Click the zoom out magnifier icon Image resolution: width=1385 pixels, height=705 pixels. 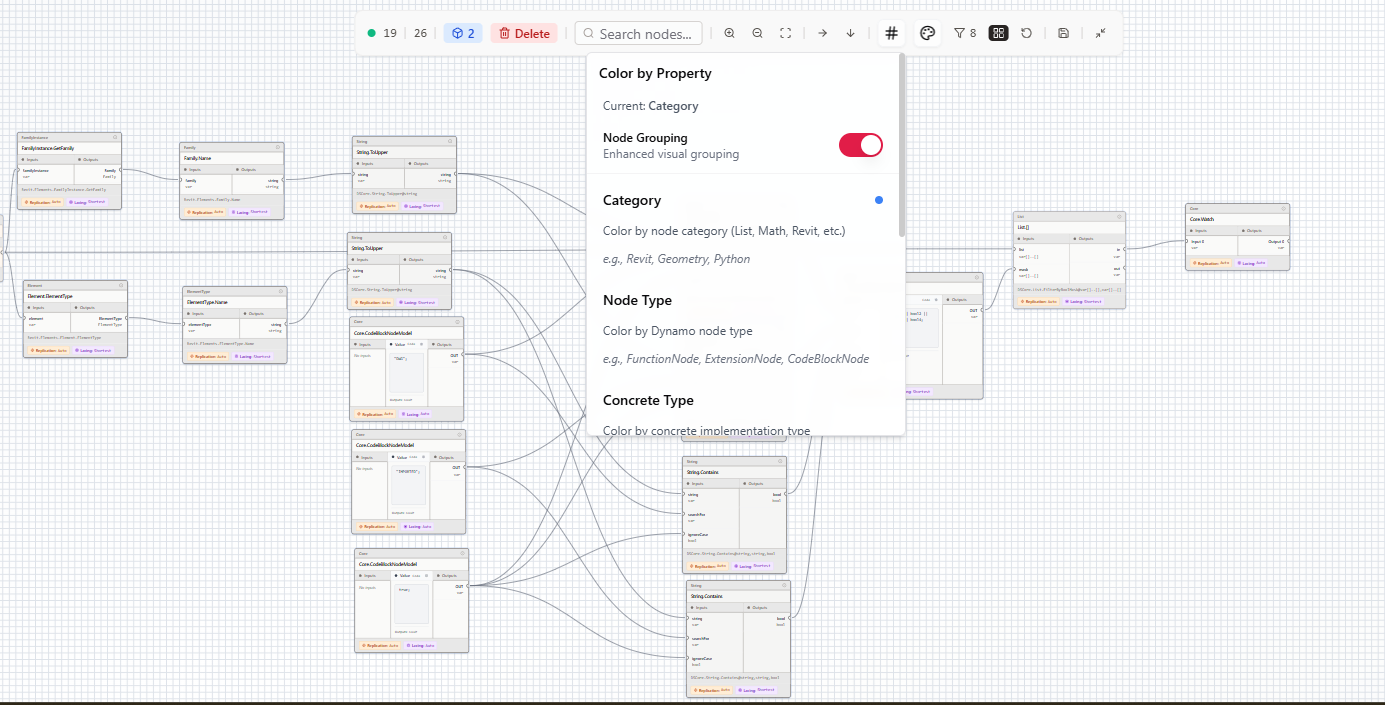(x=757, y=33)
